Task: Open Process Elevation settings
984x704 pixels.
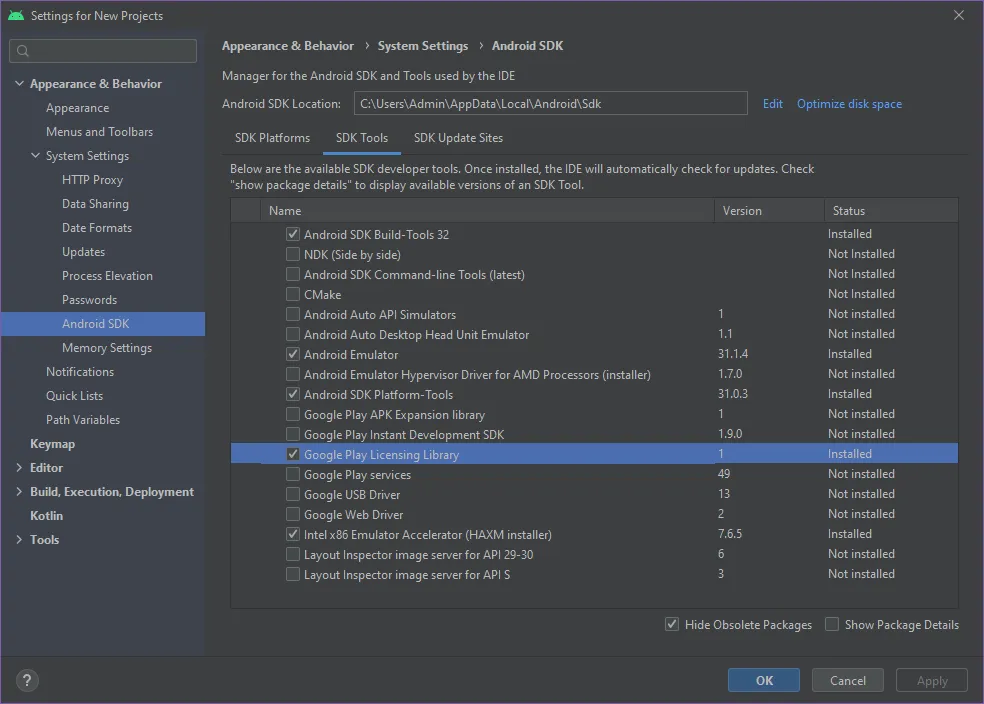Action: click(107, 275)
